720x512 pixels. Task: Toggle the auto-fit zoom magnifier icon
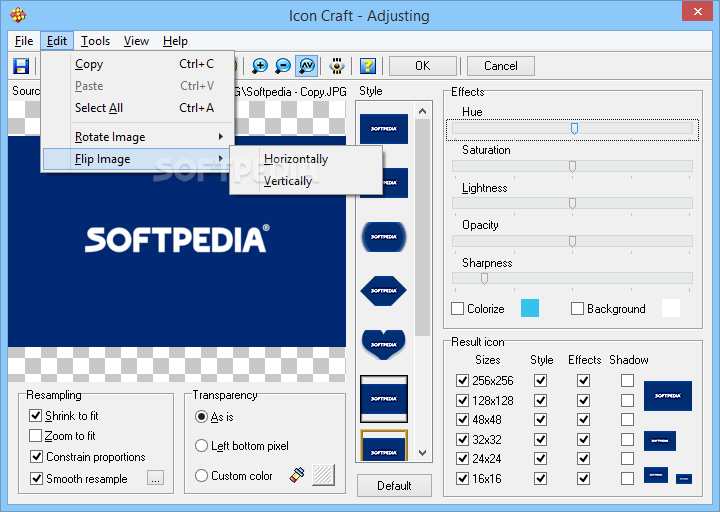307,66
